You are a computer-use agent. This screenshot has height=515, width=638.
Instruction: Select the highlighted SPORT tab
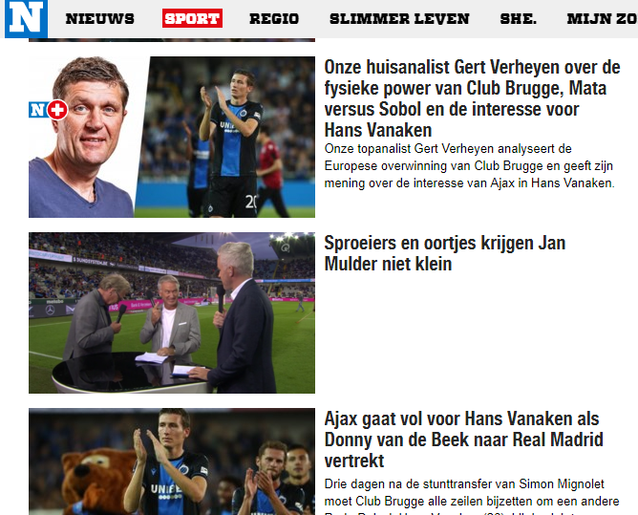click(192, 18)
